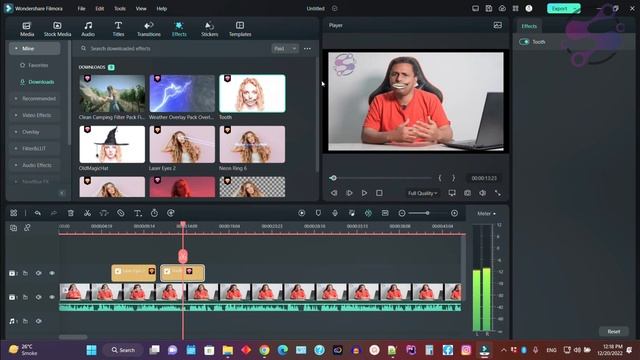Image resolution: width=640 pixels, height=360 pixels.
Task: Expand the Mine category
Action: [35, 49]
